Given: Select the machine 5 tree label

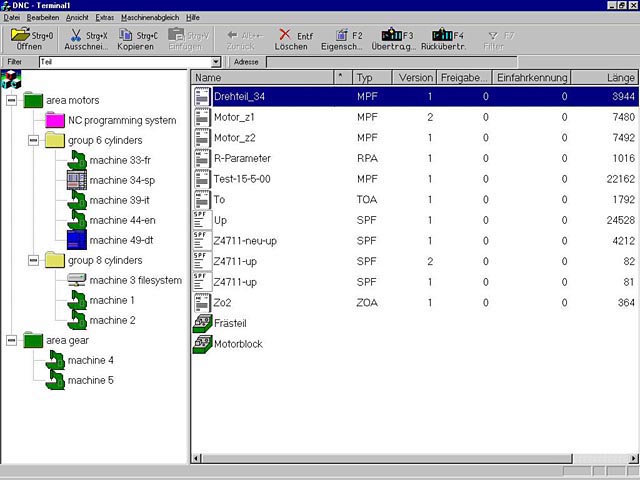Looking at the screenshot, I should tap(91, 380).
